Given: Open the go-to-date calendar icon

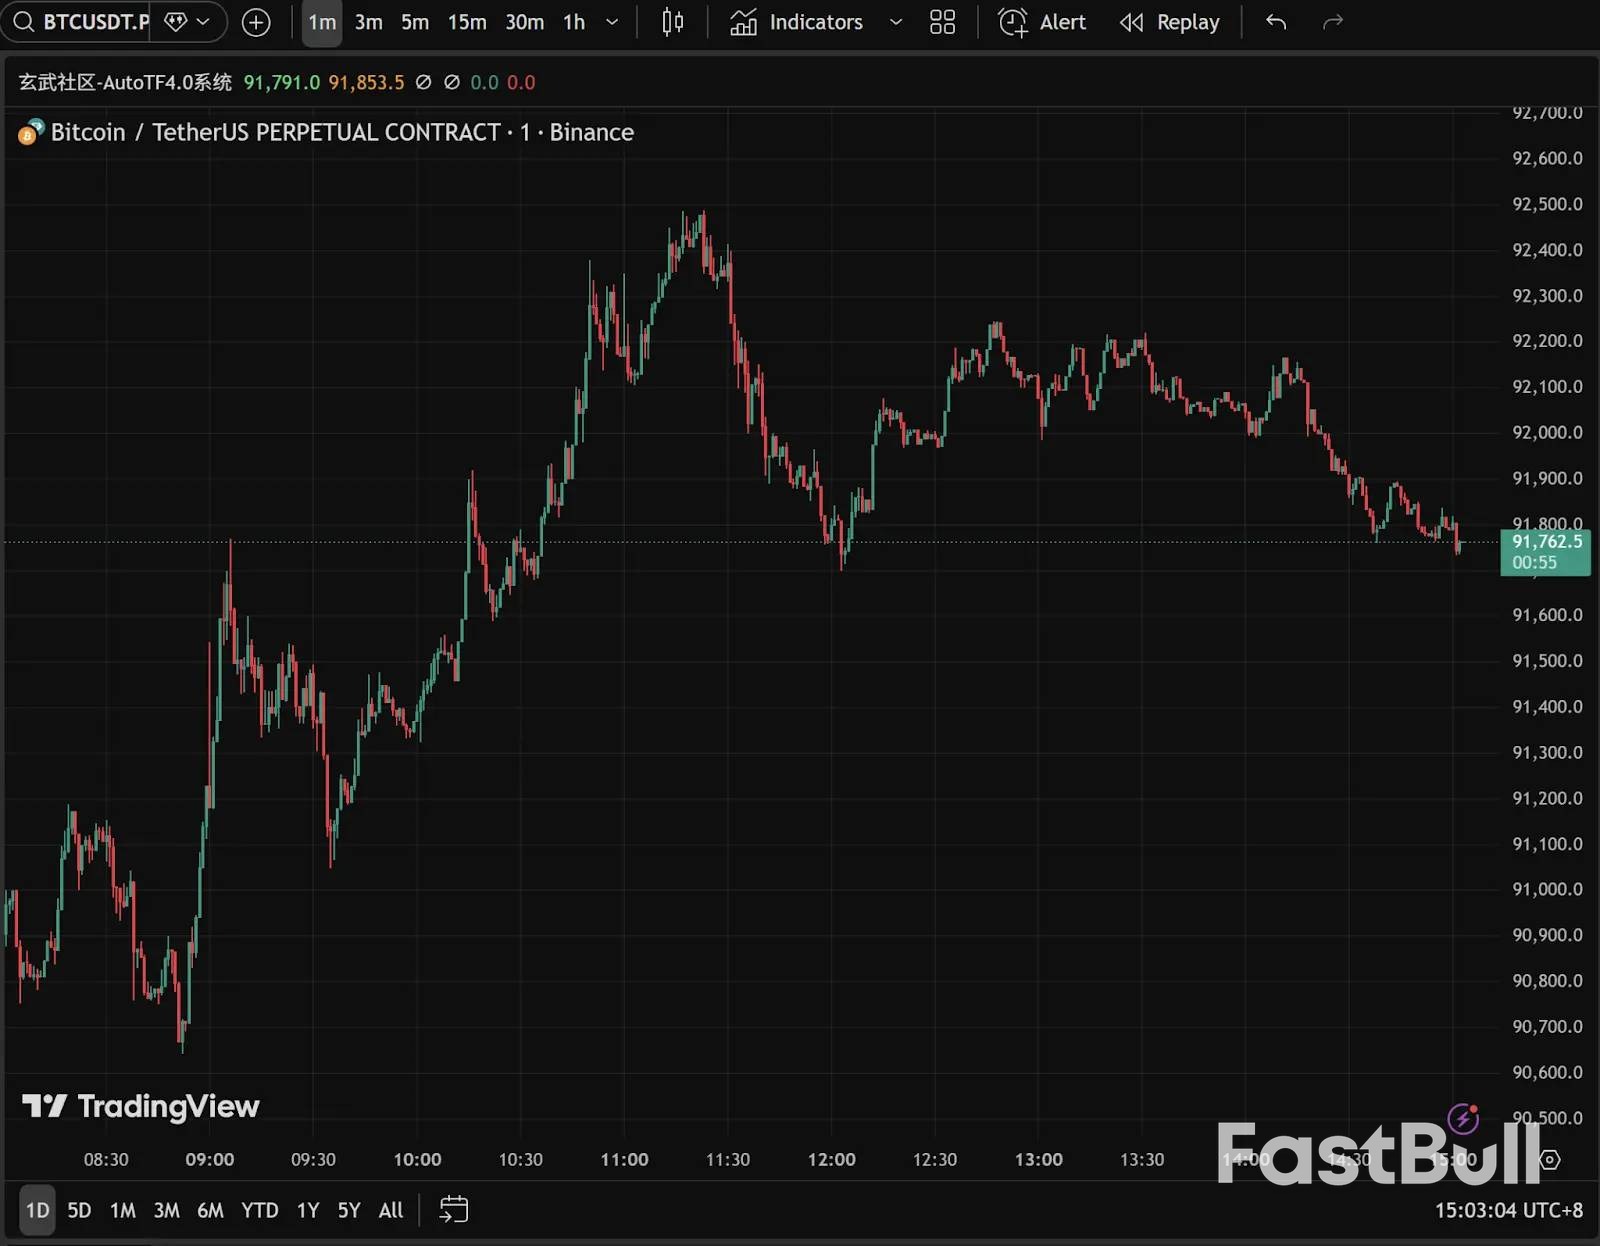Looking at the screenshot, I should click(x=453, y=1210).
